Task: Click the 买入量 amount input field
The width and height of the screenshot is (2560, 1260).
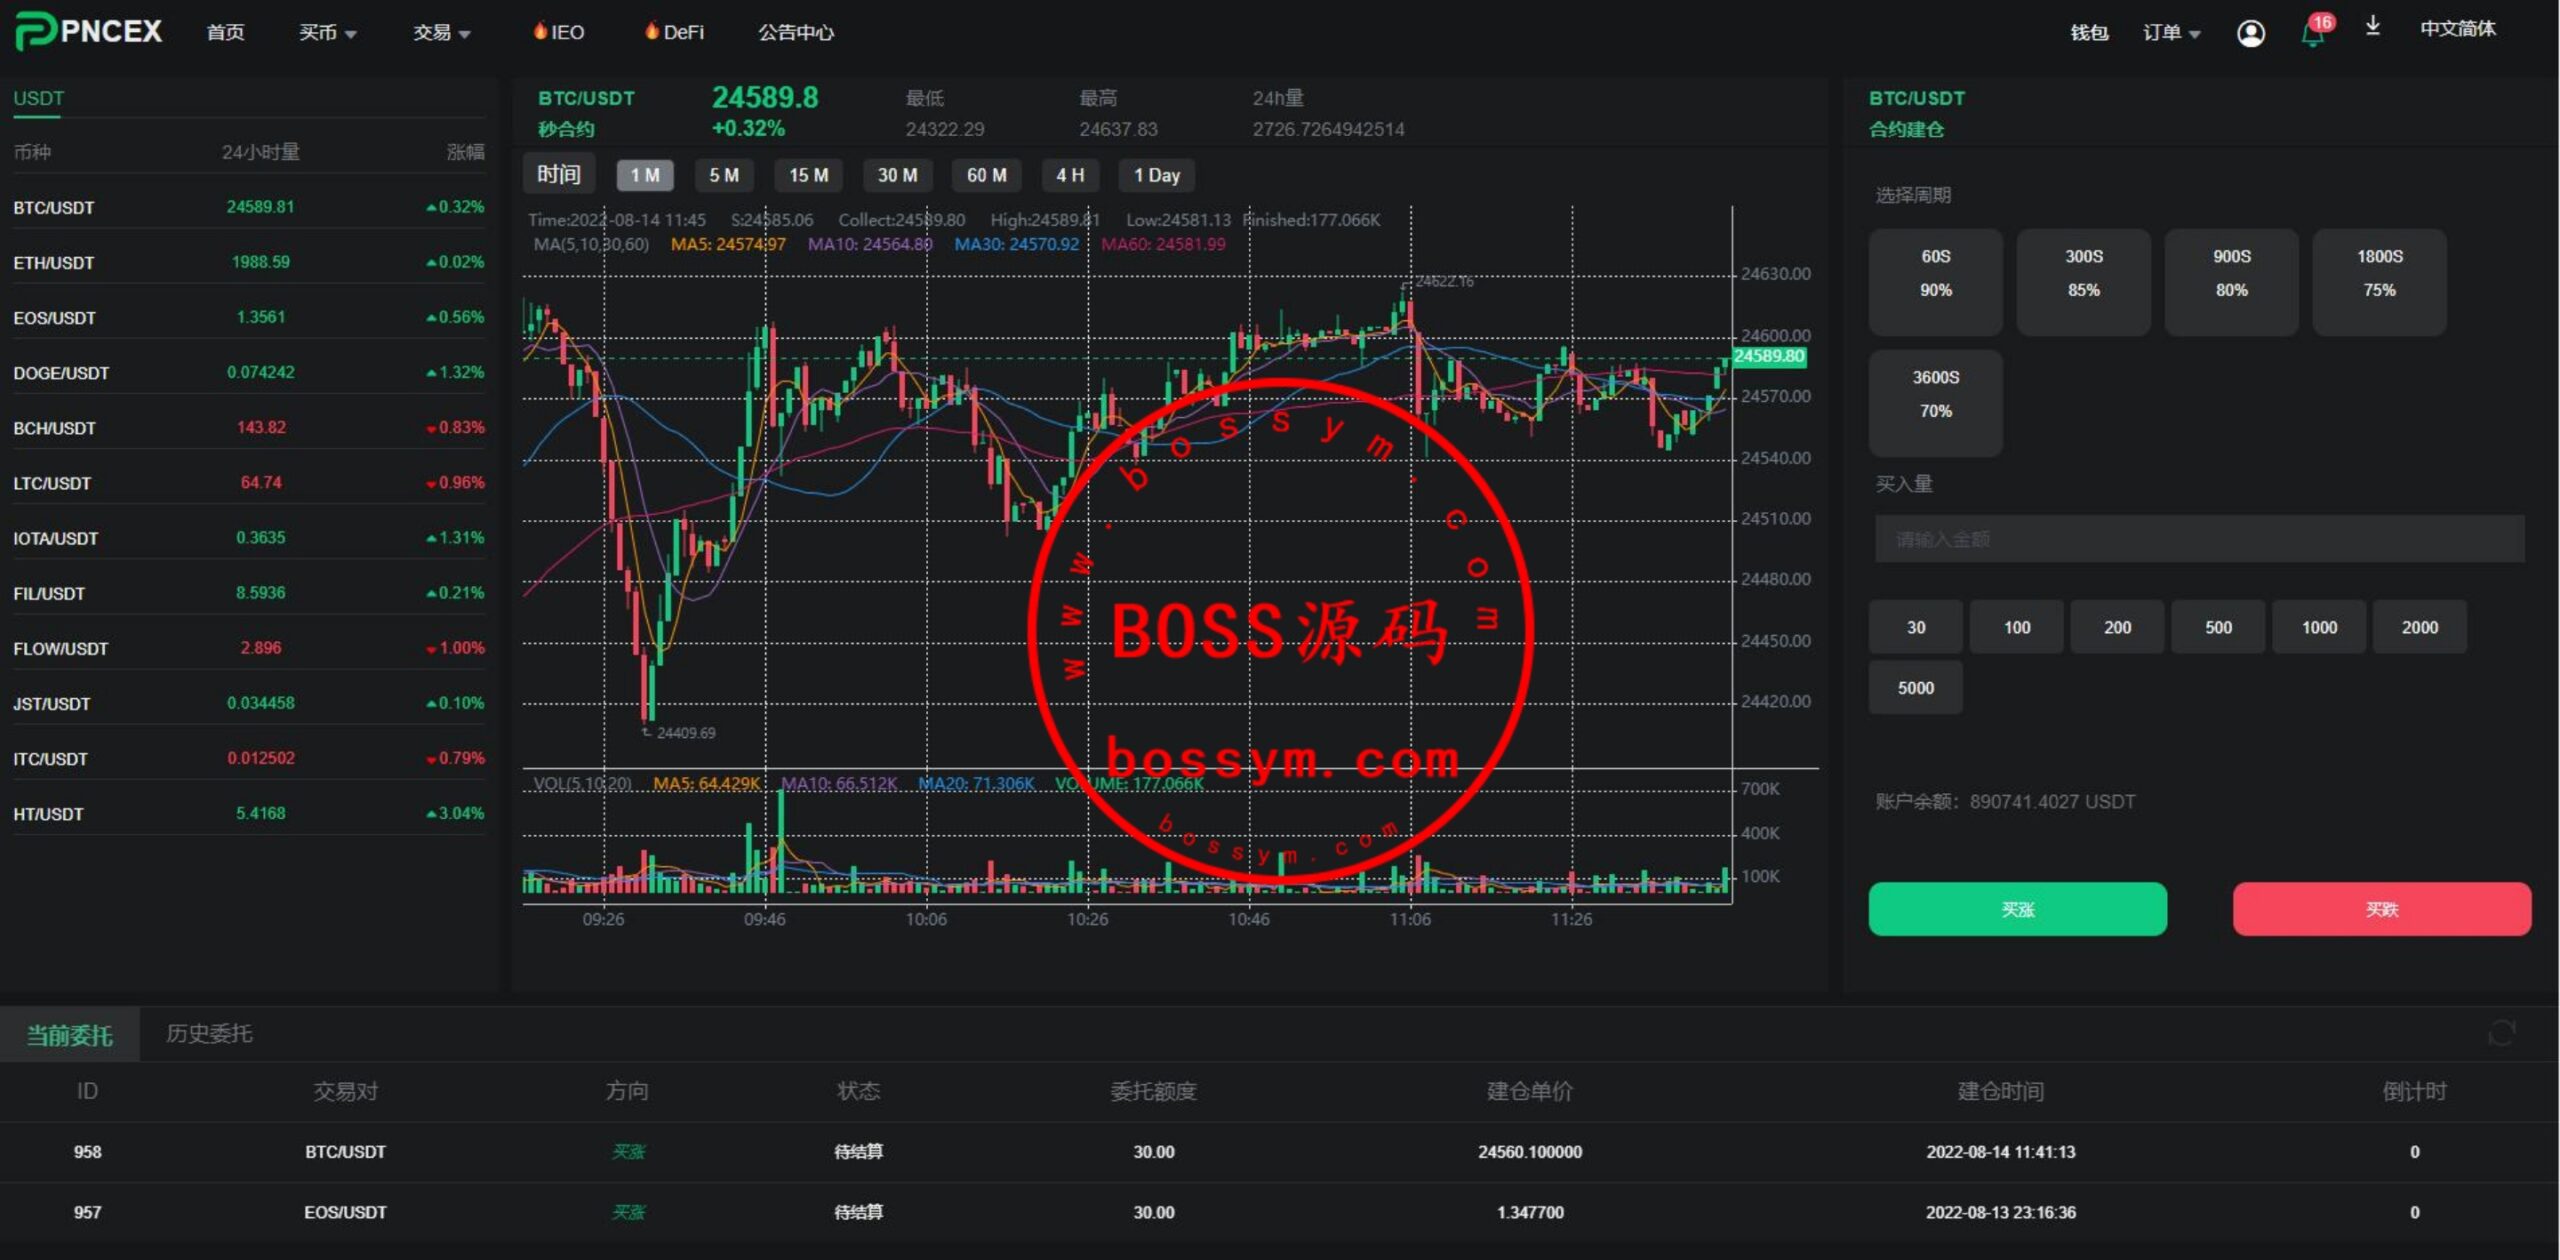Action: (x=2199, y=539)
